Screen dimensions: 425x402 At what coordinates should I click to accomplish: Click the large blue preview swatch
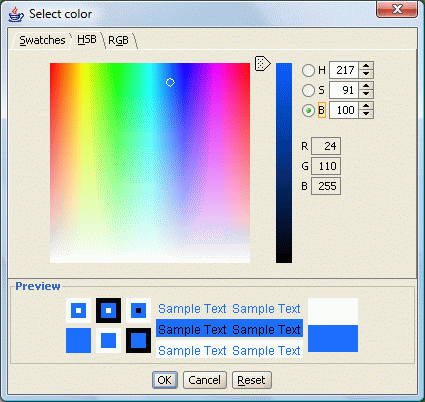coord(333,338)
